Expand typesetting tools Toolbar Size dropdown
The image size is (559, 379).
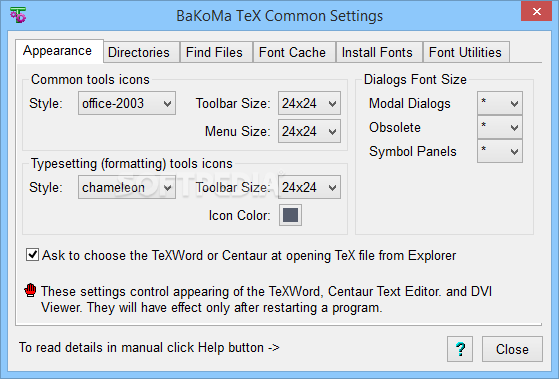pos(309,187)
